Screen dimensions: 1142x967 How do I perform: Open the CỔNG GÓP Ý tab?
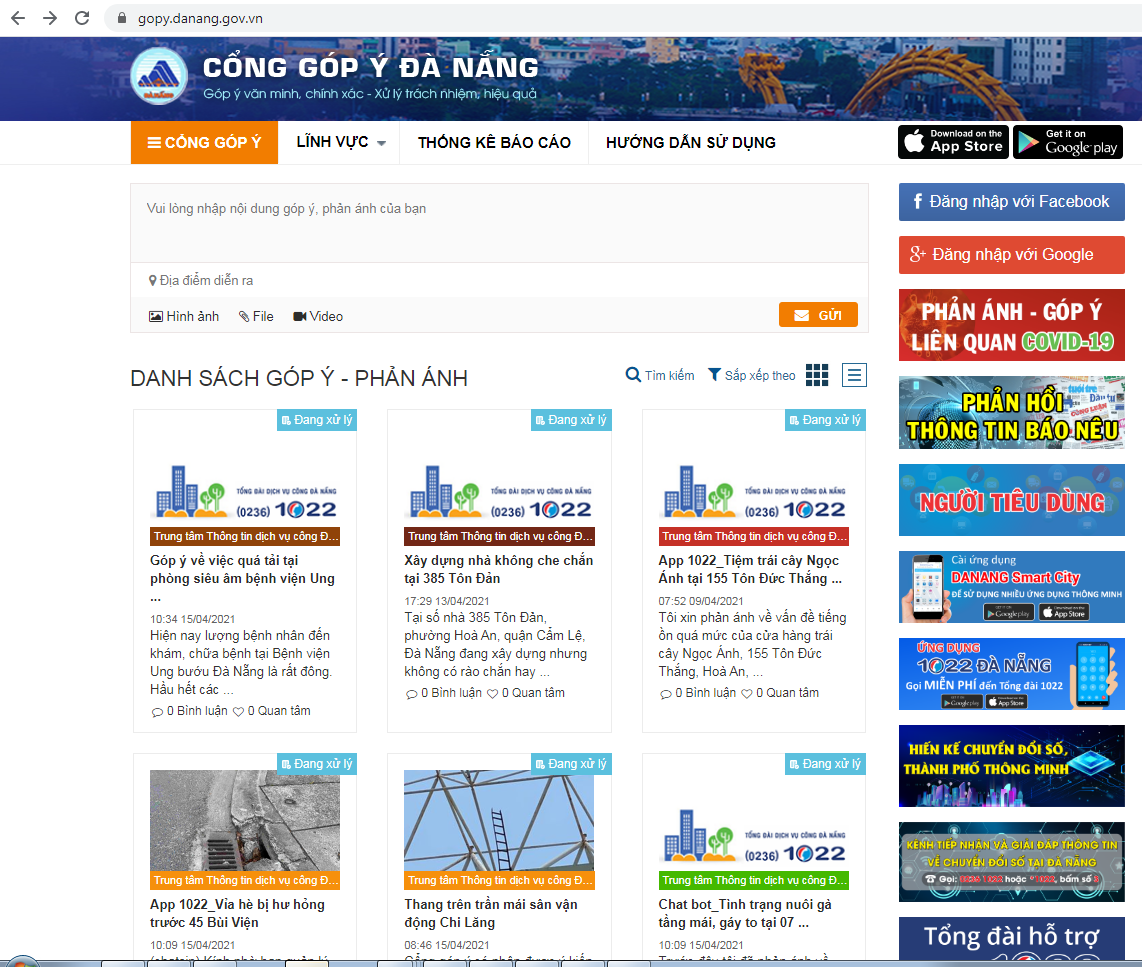click(205, 142)
